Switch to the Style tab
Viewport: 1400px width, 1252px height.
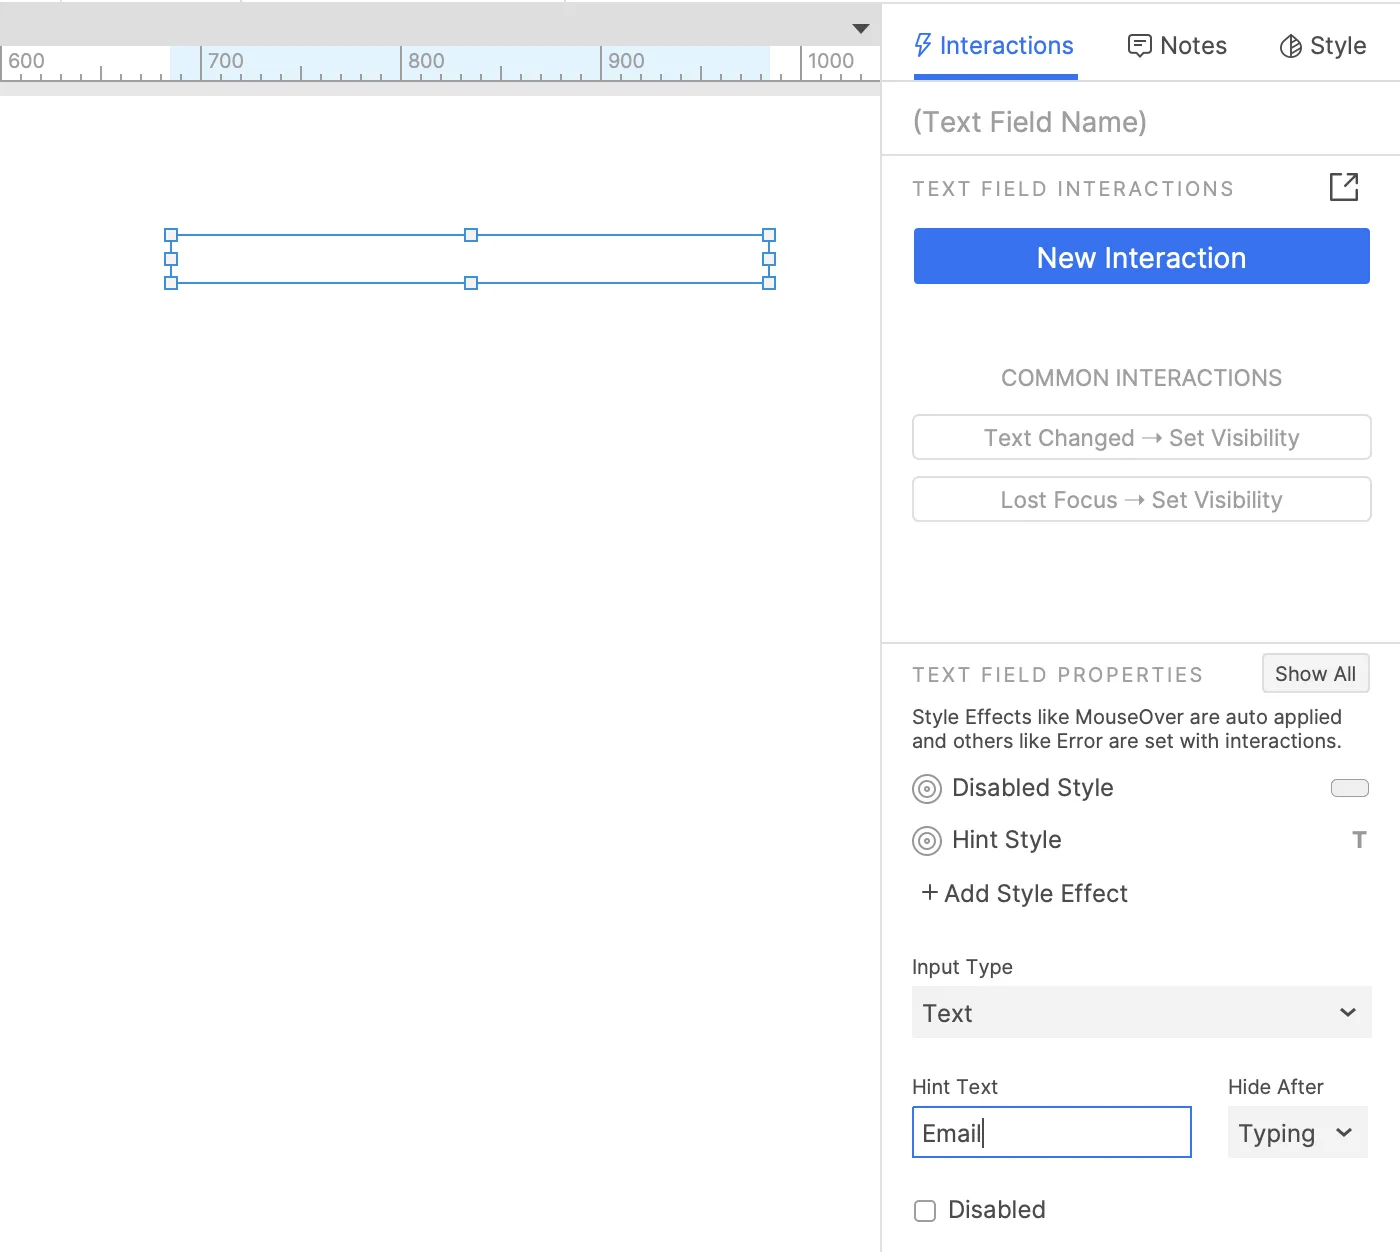[x=1322, y=46]
